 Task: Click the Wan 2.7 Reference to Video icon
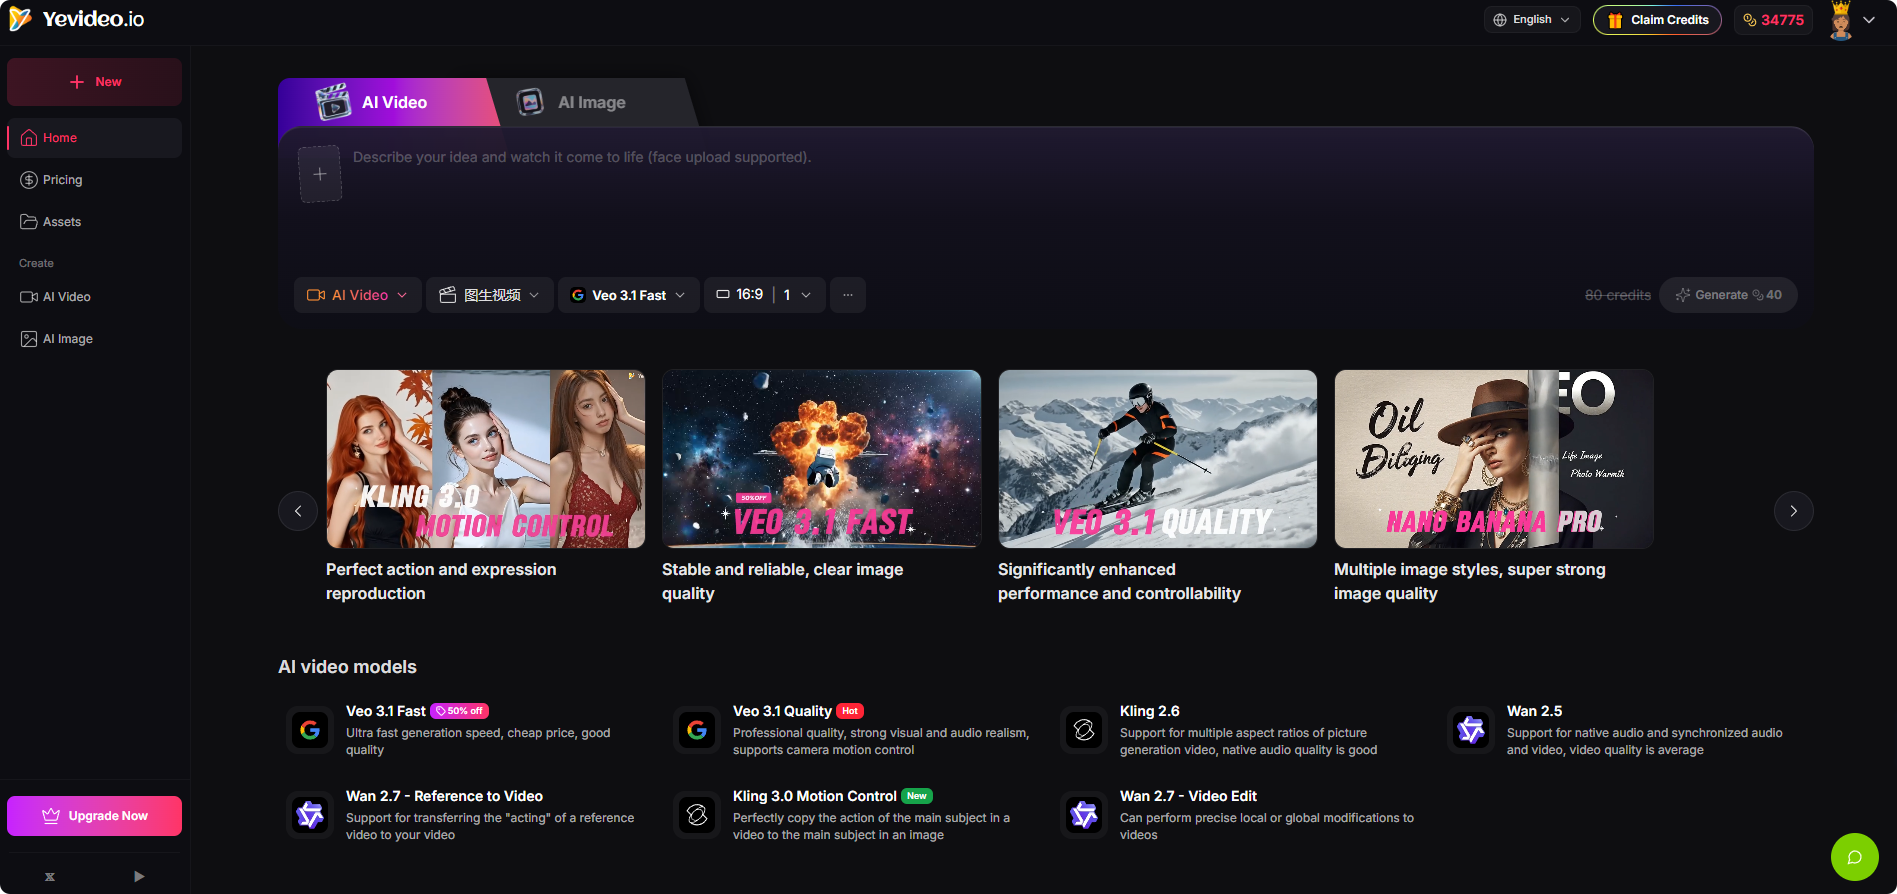(310, 815)
